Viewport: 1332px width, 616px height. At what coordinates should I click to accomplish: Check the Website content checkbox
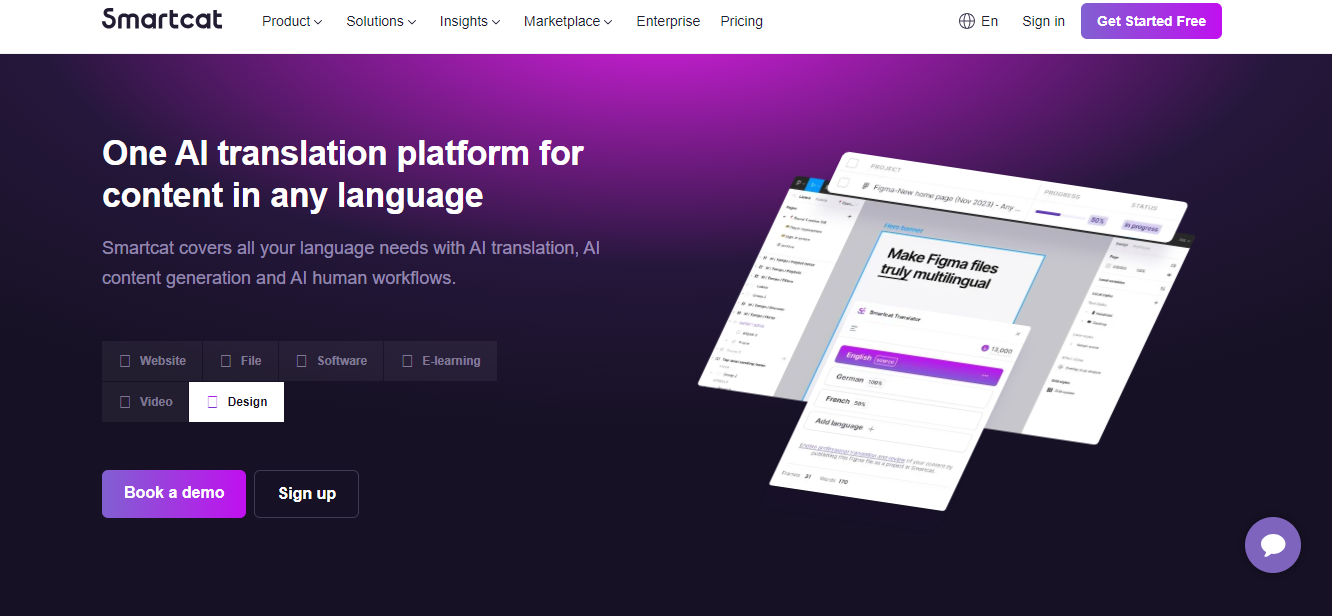(123, 360)
